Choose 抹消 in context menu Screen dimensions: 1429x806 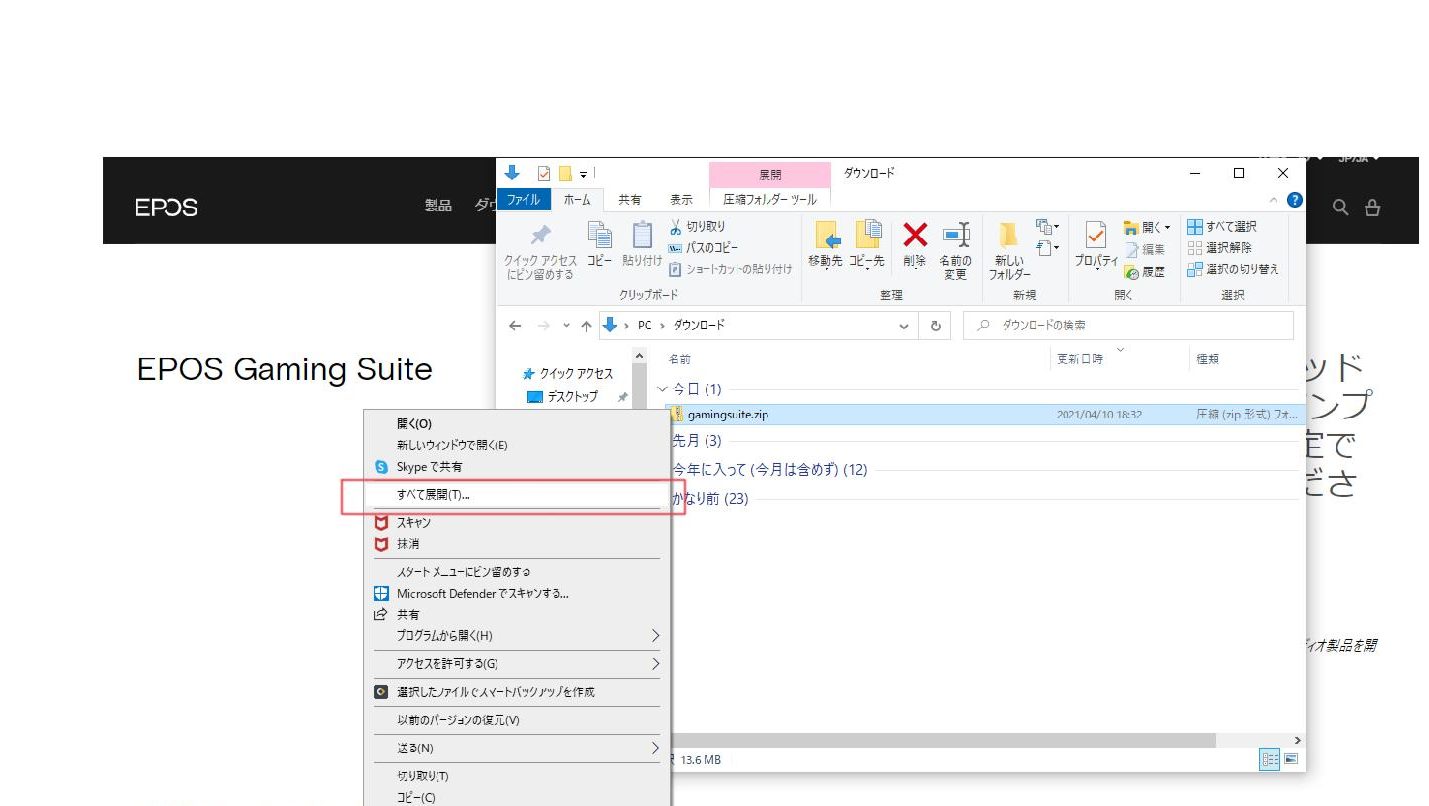point(516,544)
